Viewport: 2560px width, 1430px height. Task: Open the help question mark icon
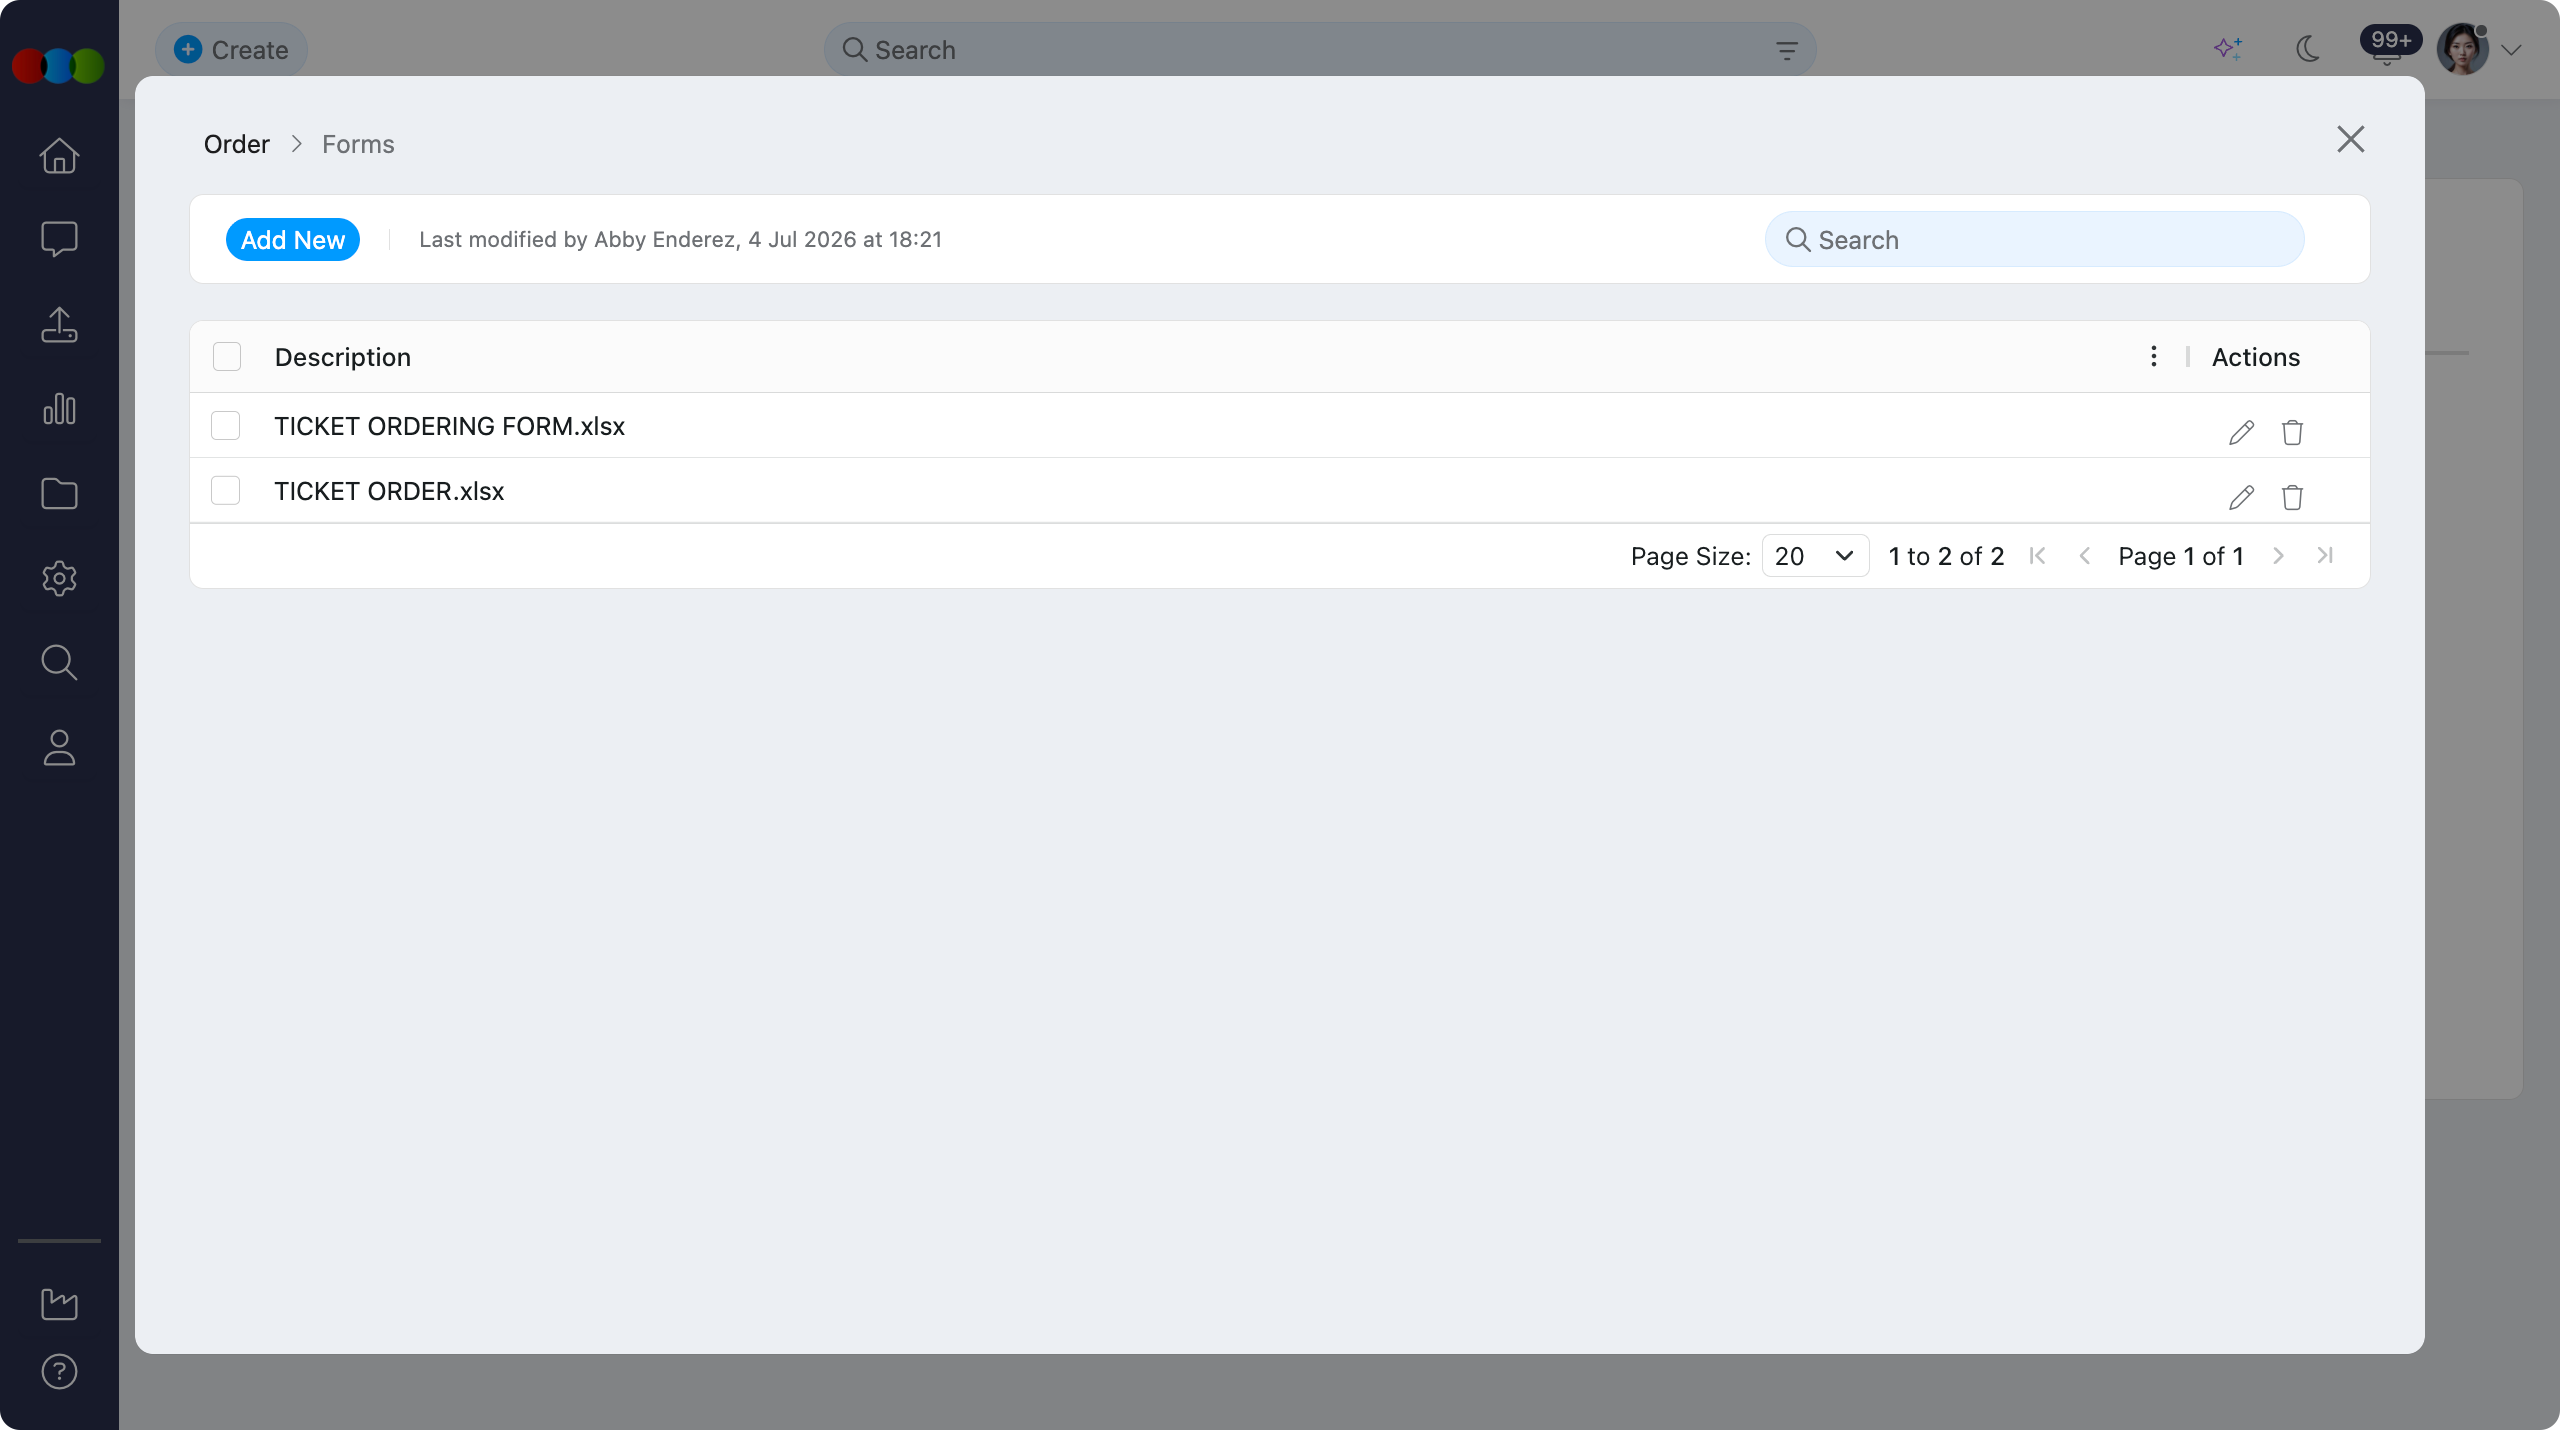pyautogui.click(x=59, y=1372)
